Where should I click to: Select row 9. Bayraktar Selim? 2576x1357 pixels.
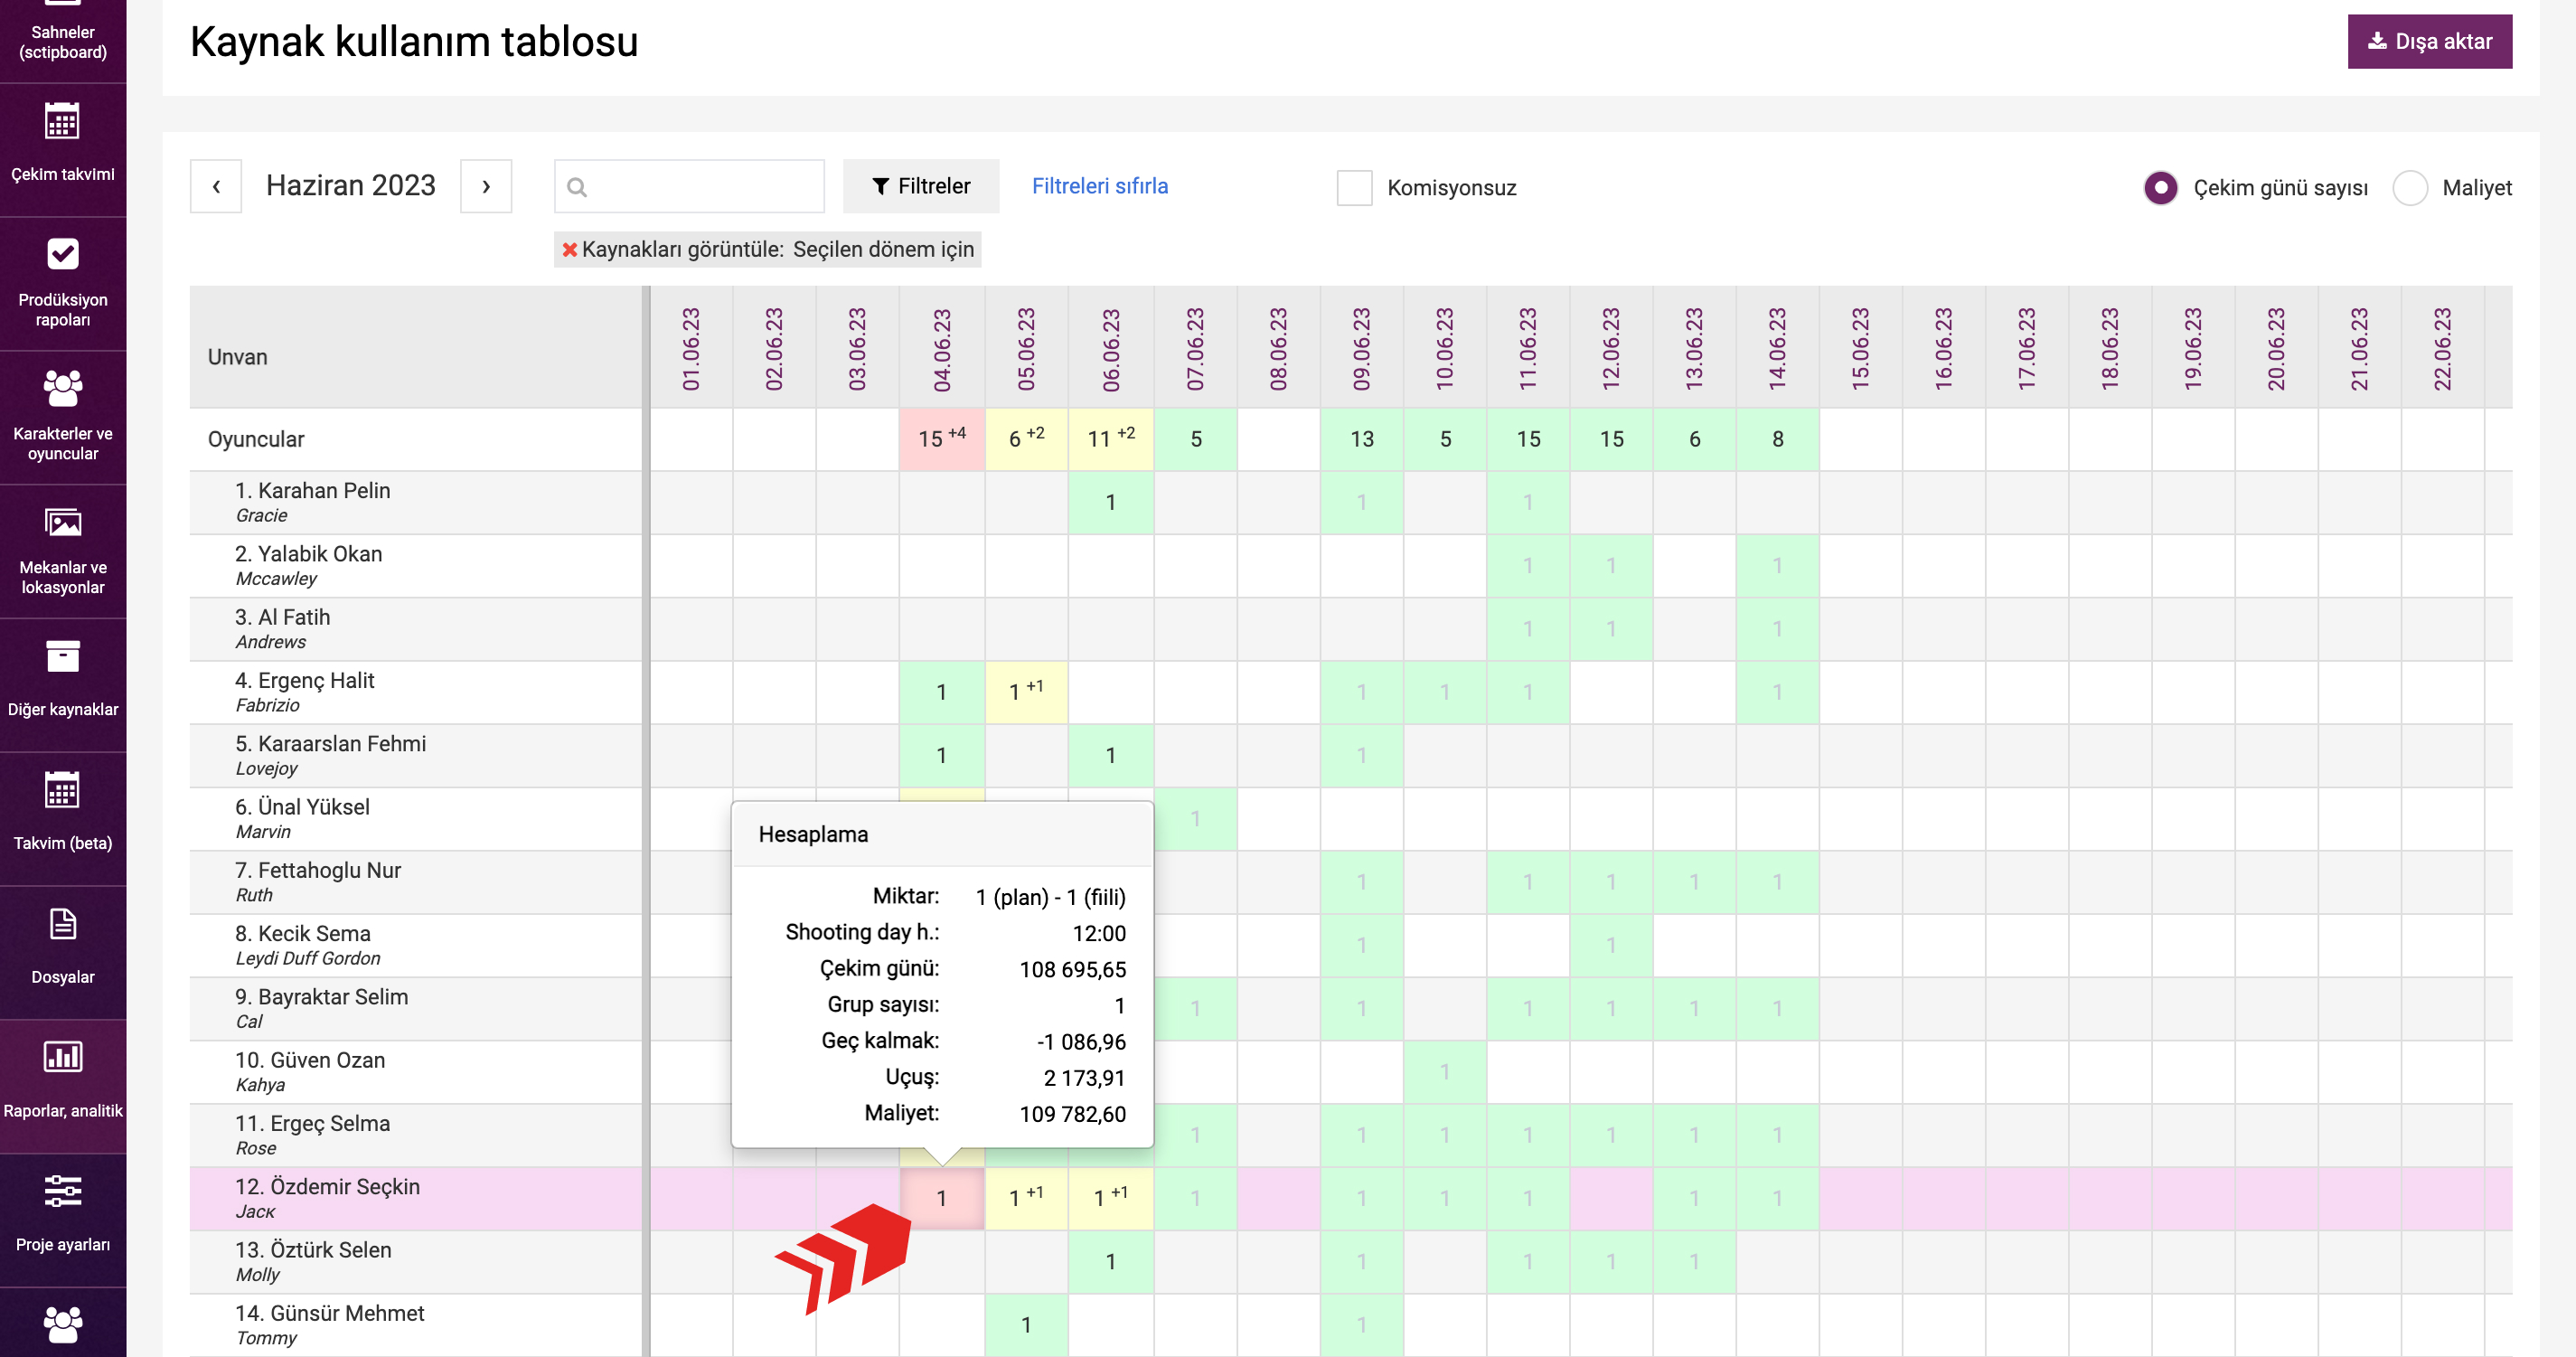point(415,1008)
